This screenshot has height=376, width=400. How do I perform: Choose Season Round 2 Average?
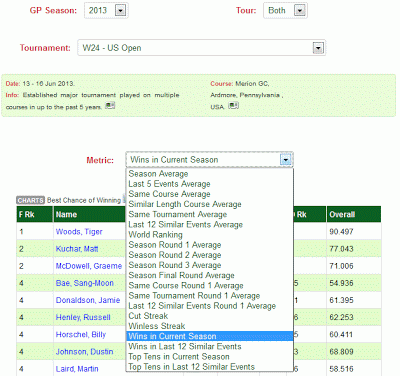pos(210,255)
